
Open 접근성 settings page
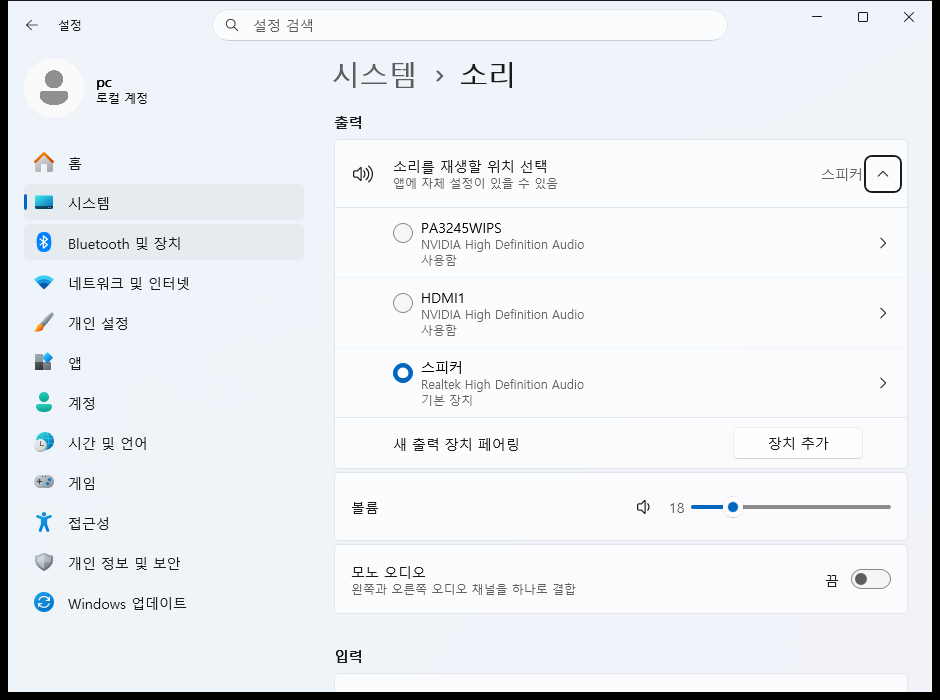[x=164, y=523]
